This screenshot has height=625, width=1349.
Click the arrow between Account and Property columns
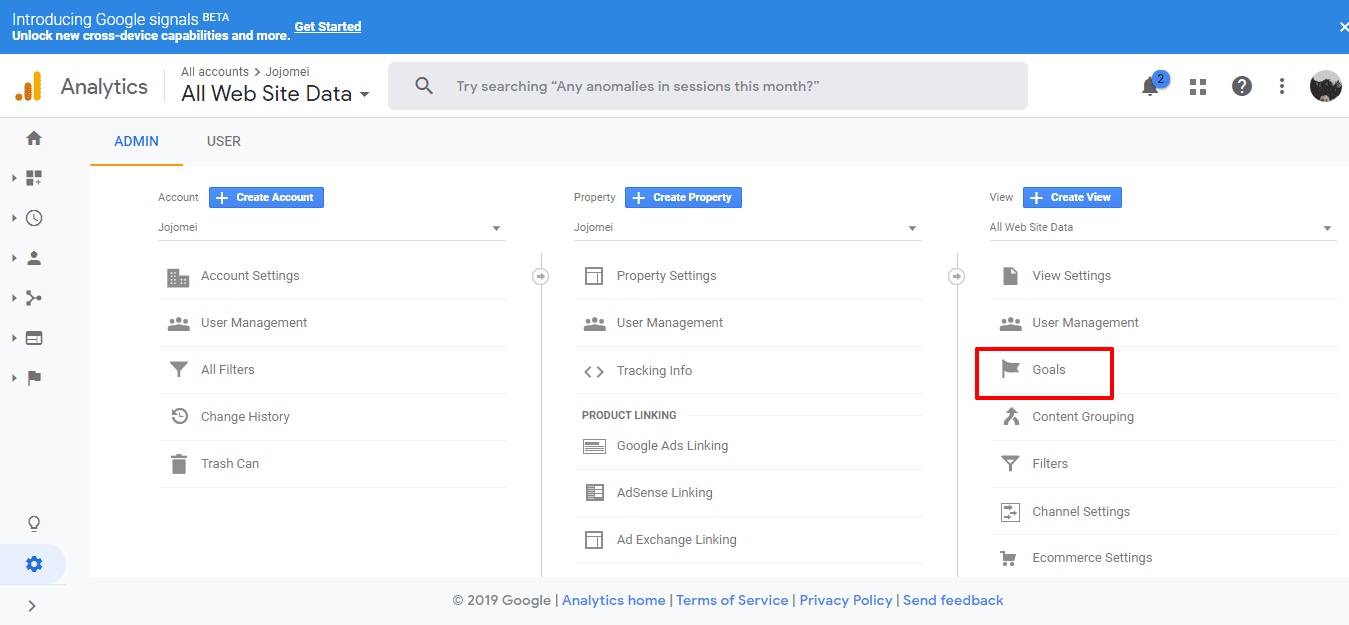541,276
